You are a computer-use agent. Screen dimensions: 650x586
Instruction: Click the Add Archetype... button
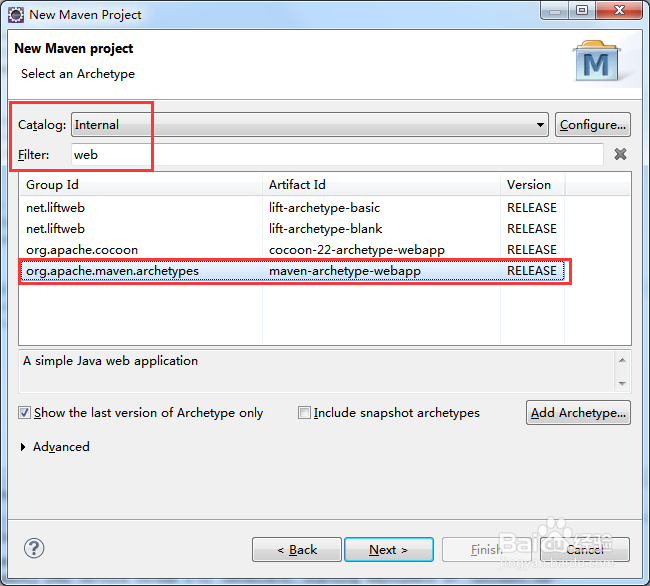(578, 413)
